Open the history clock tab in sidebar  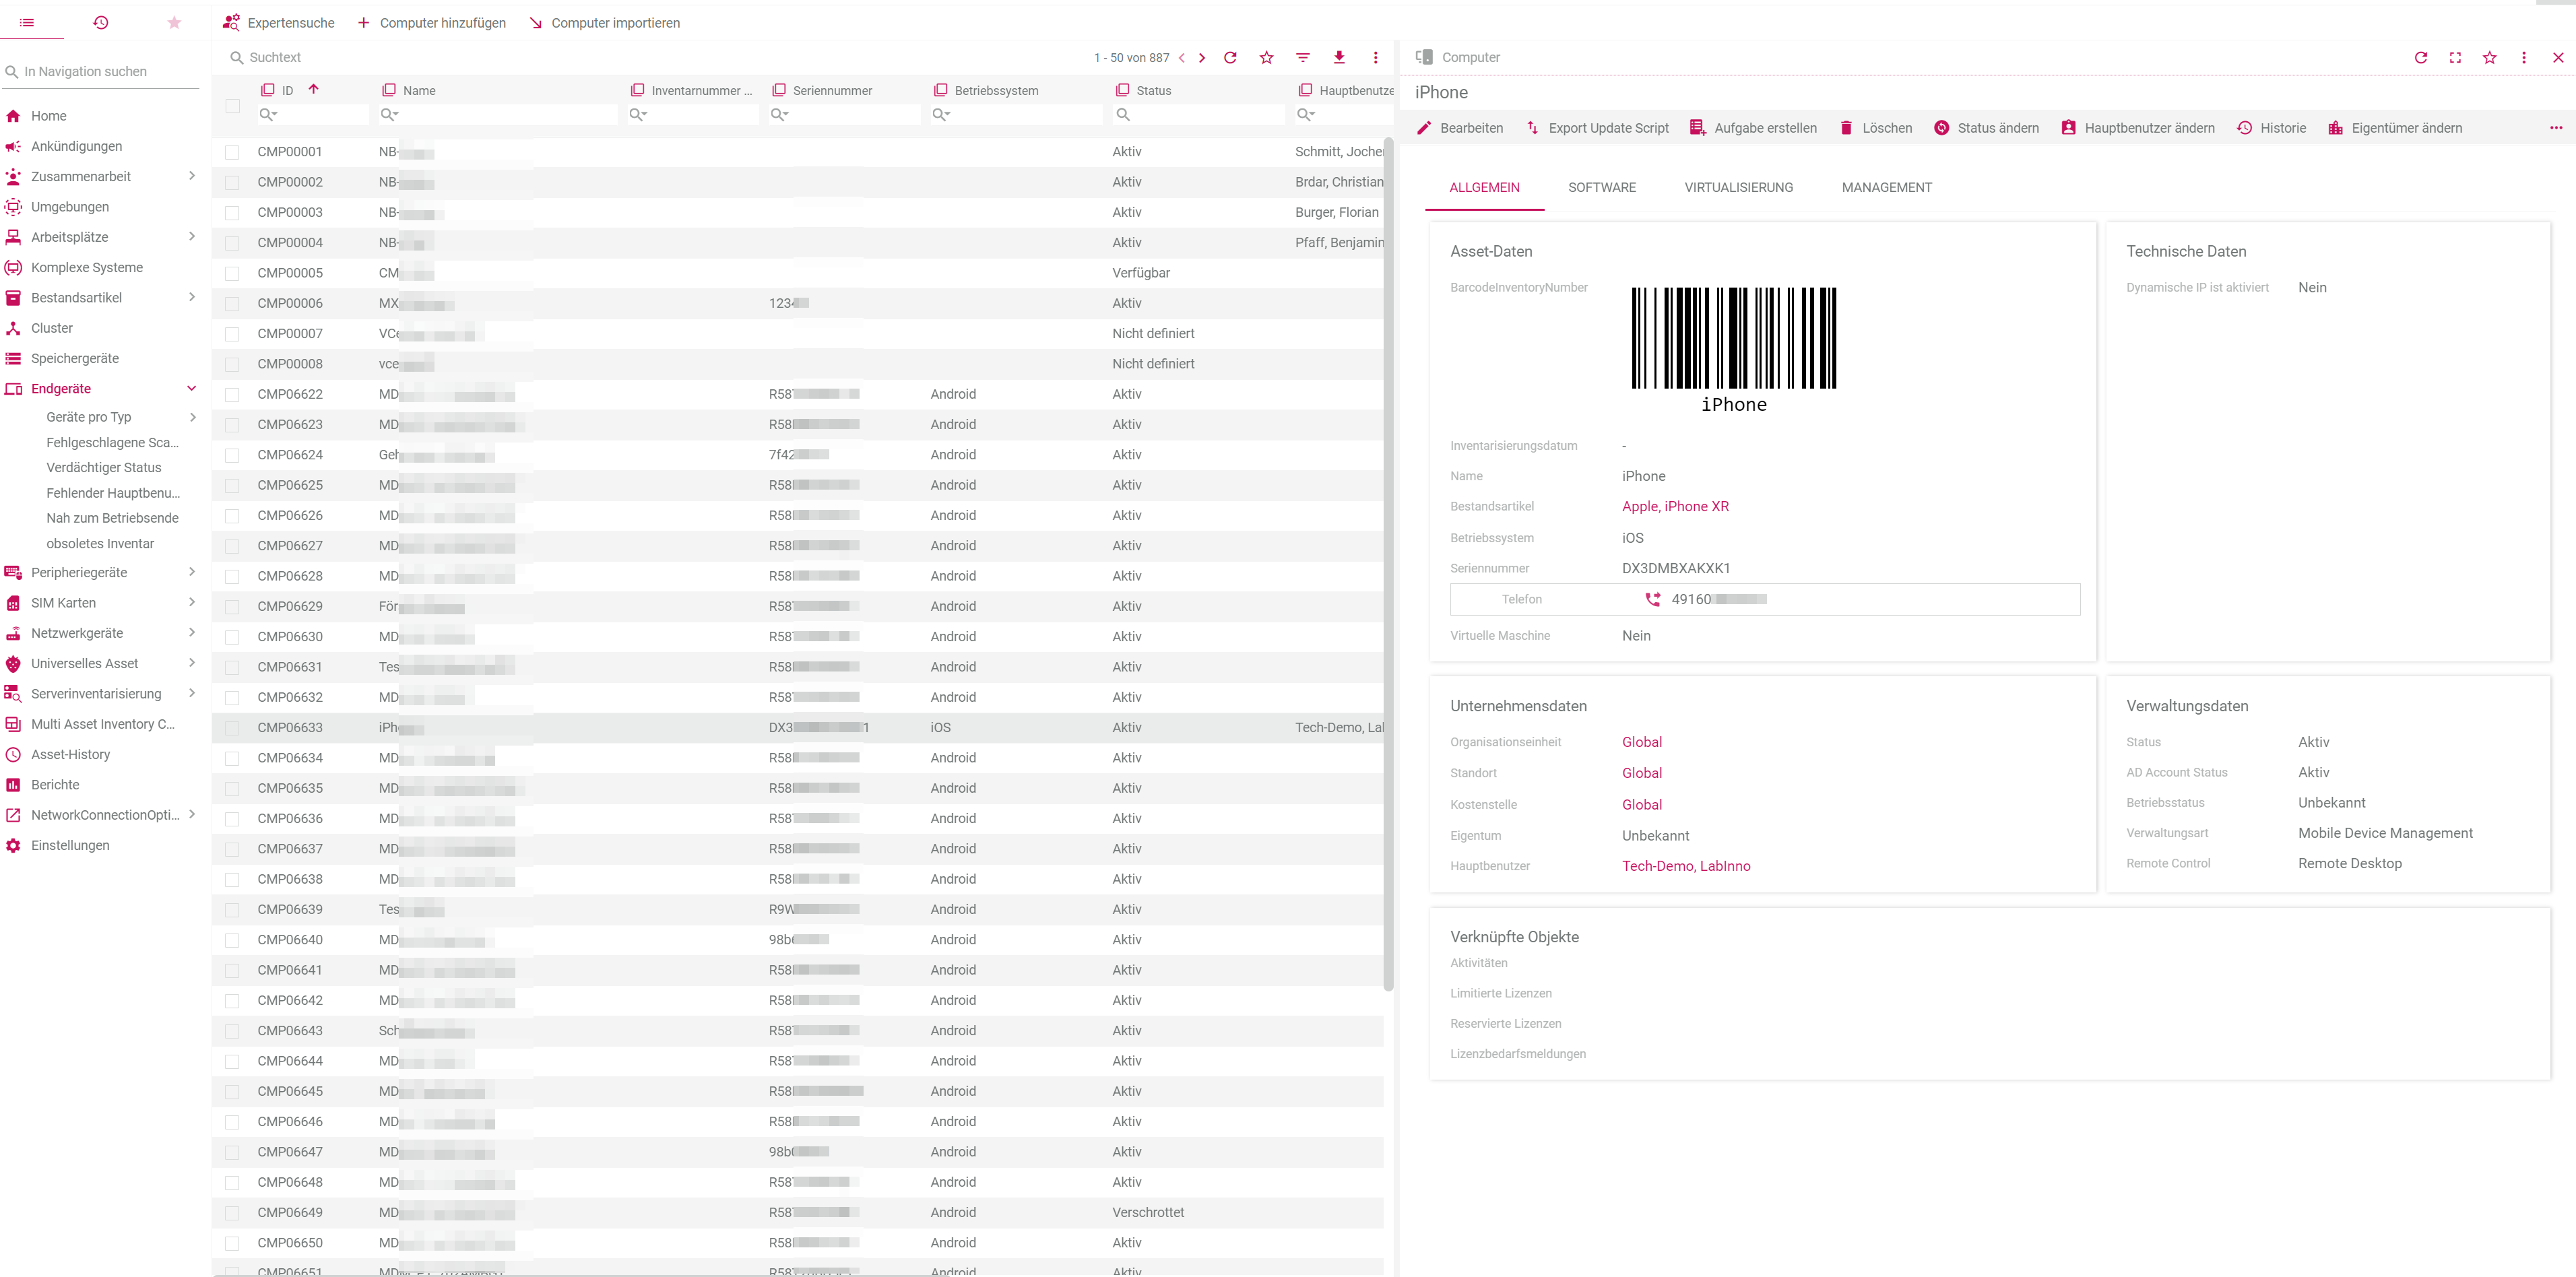100,22
